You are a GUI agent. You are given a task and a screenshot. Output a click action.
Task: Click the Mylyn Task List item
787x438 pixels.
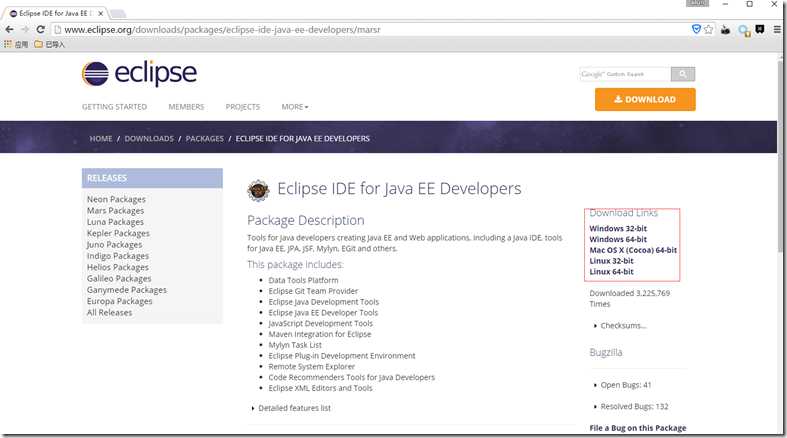(295, 345)
